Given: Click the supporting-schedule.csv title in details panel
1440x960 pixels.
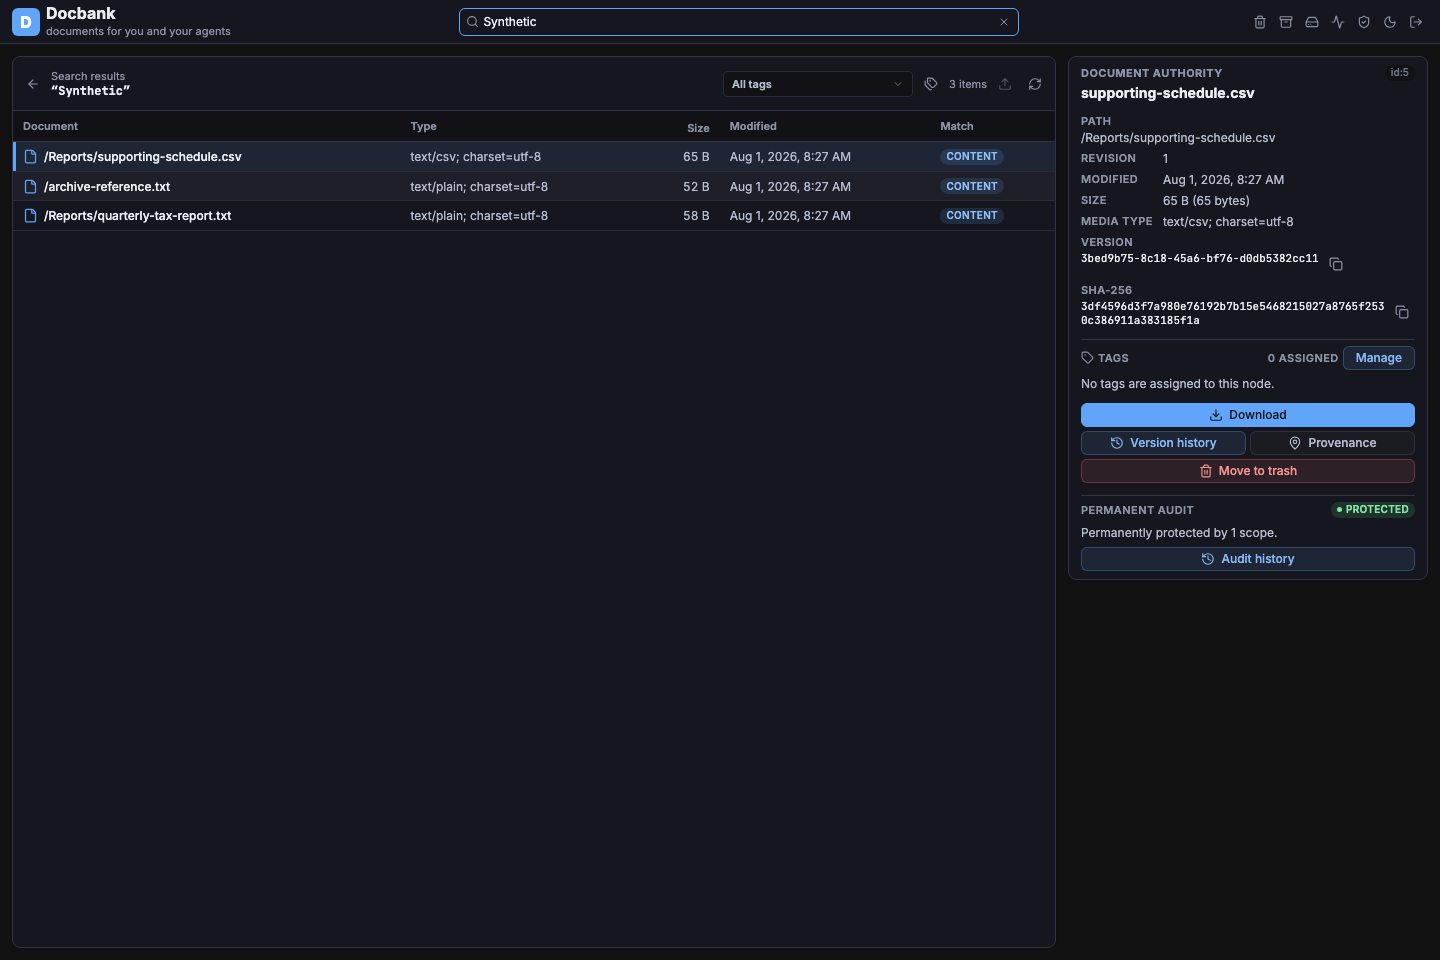Looking at the screenshot, I should 1167,93.
